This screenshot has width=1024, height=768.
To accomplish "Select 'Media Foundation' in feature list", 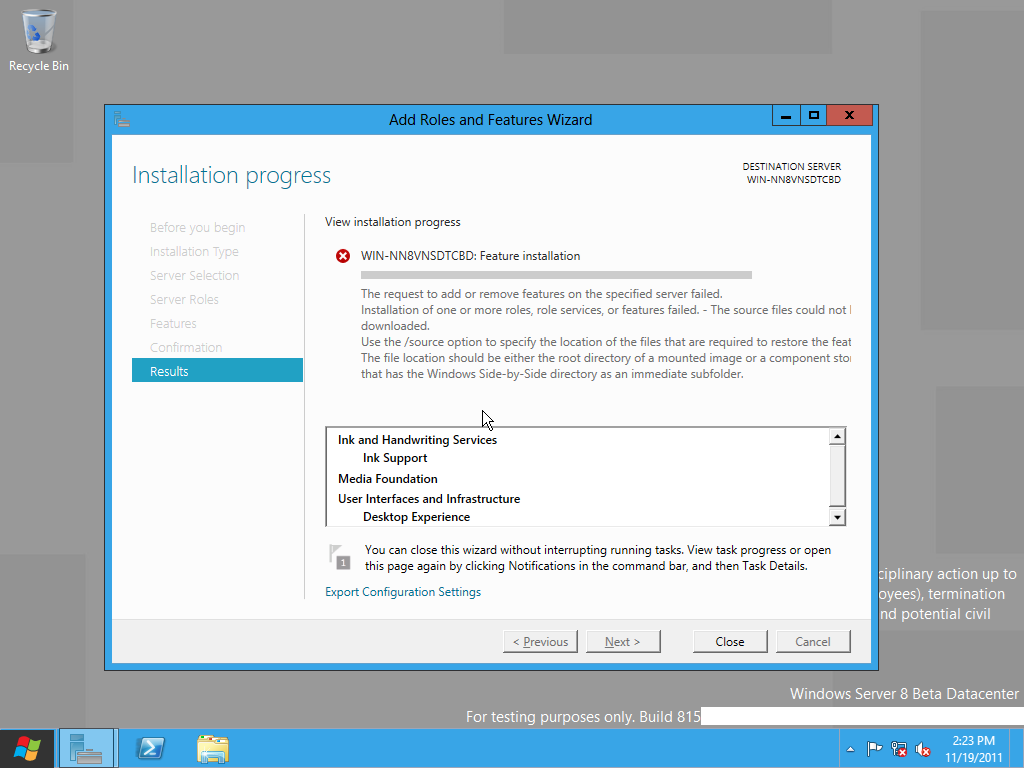I will click(388, 479).
